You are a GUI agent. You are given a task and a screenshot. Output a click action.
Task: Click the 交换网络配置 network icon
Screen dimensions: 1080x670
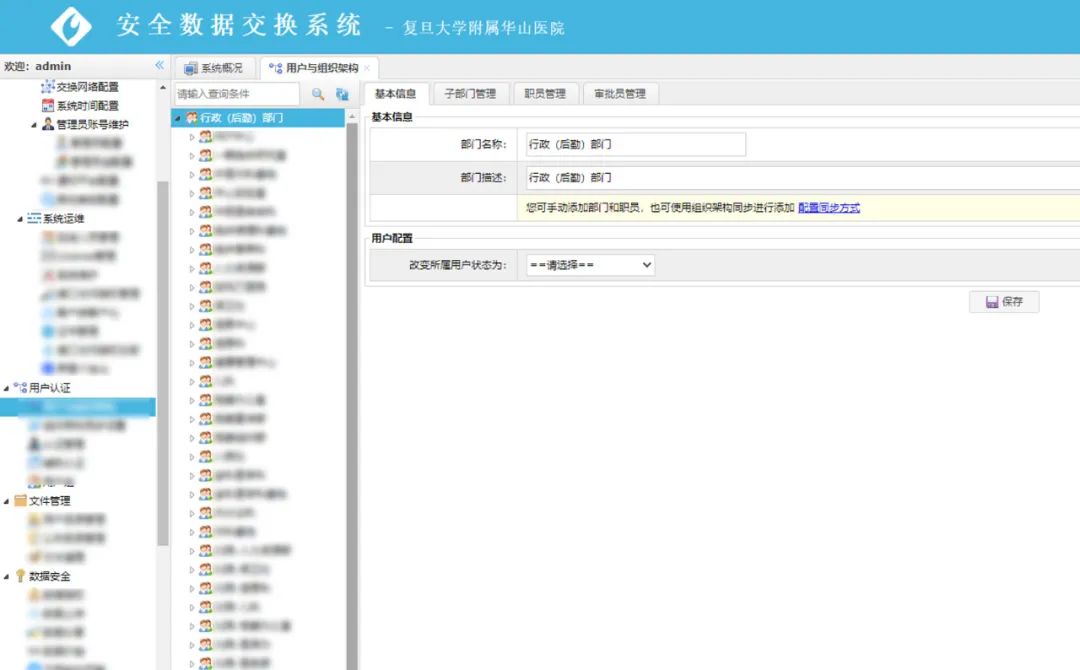pyautogui.click(x=47, y=87)
